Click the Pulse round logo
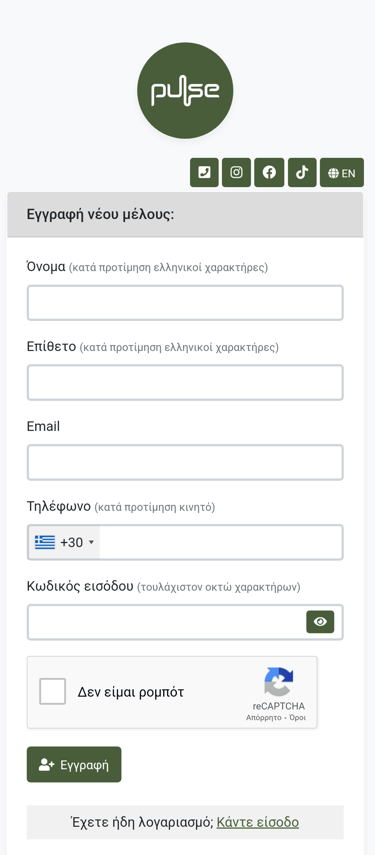375x855 pixels. 185,91
